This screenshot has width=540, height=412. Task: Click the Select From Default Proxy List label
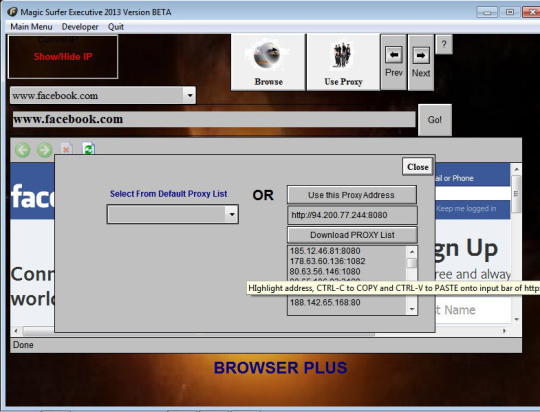coord(168,194)
